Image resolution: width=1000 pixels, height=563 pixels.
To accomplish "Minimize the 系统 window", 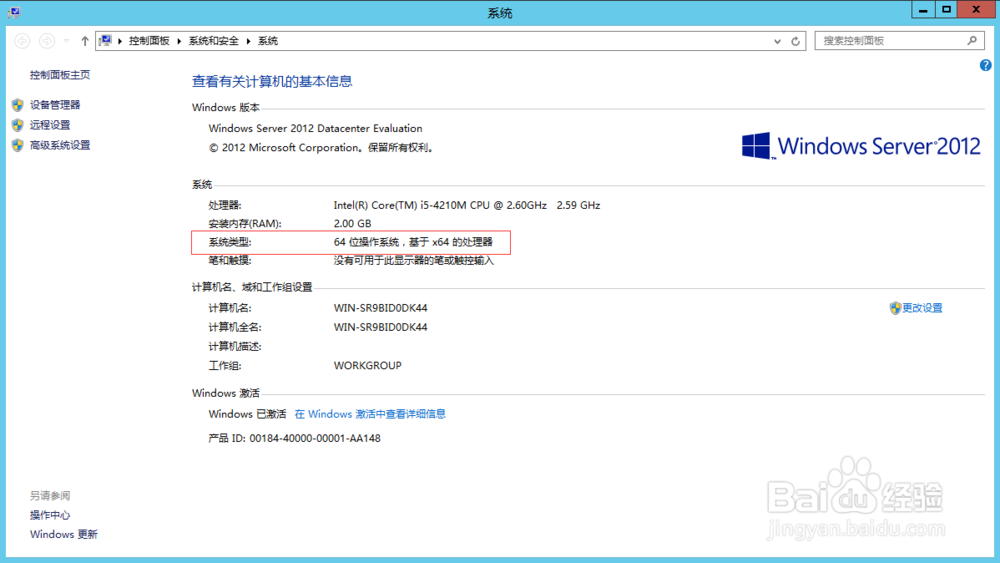I will point(923,10).
